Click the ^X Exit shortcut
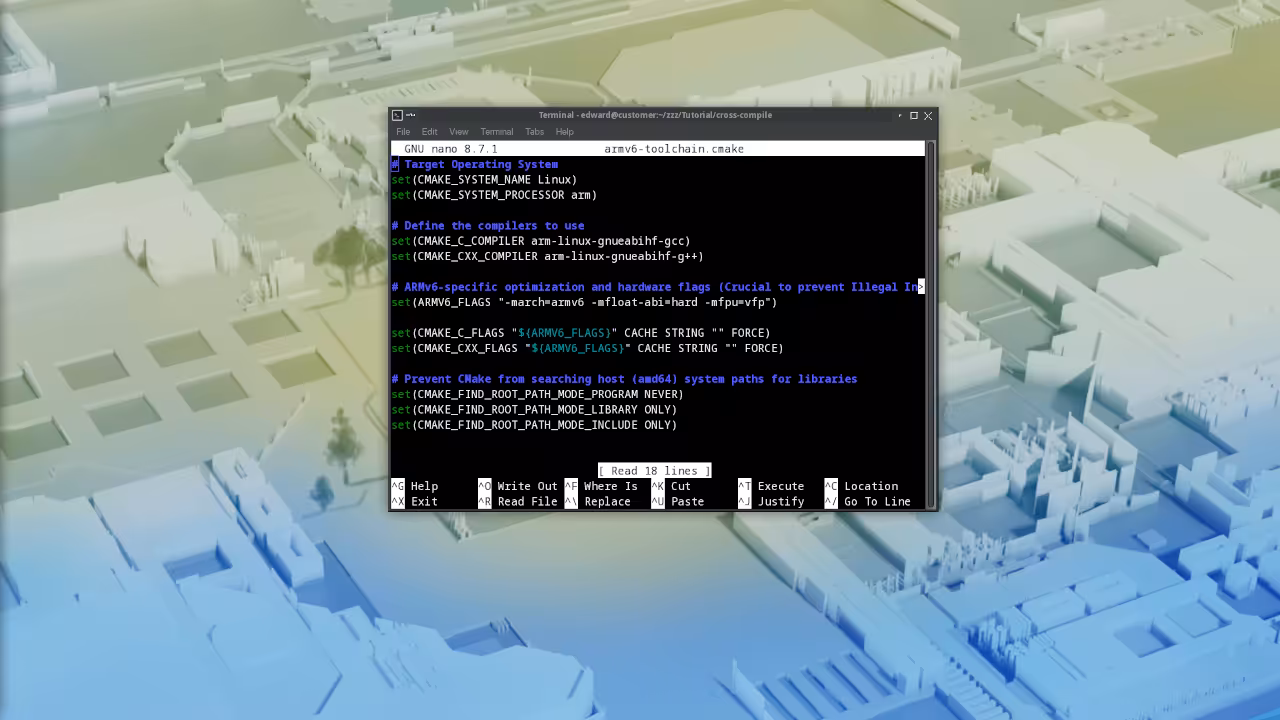 (415, 502)
